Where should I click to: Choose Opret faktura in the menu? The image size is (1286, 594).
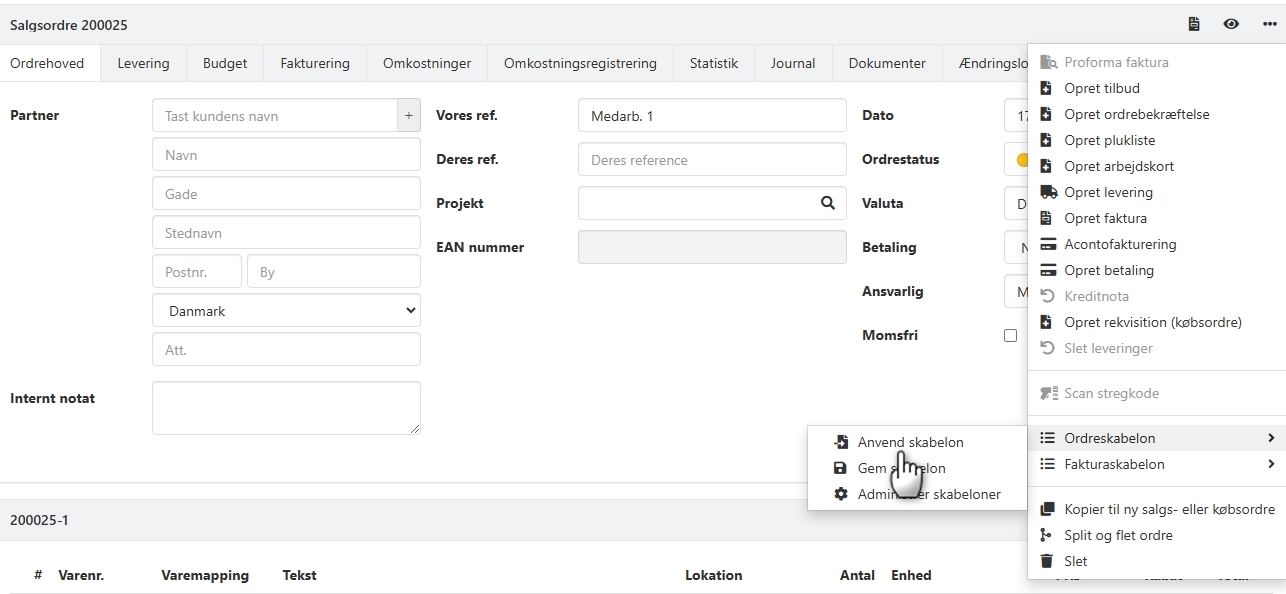(x=1105, y=218)
